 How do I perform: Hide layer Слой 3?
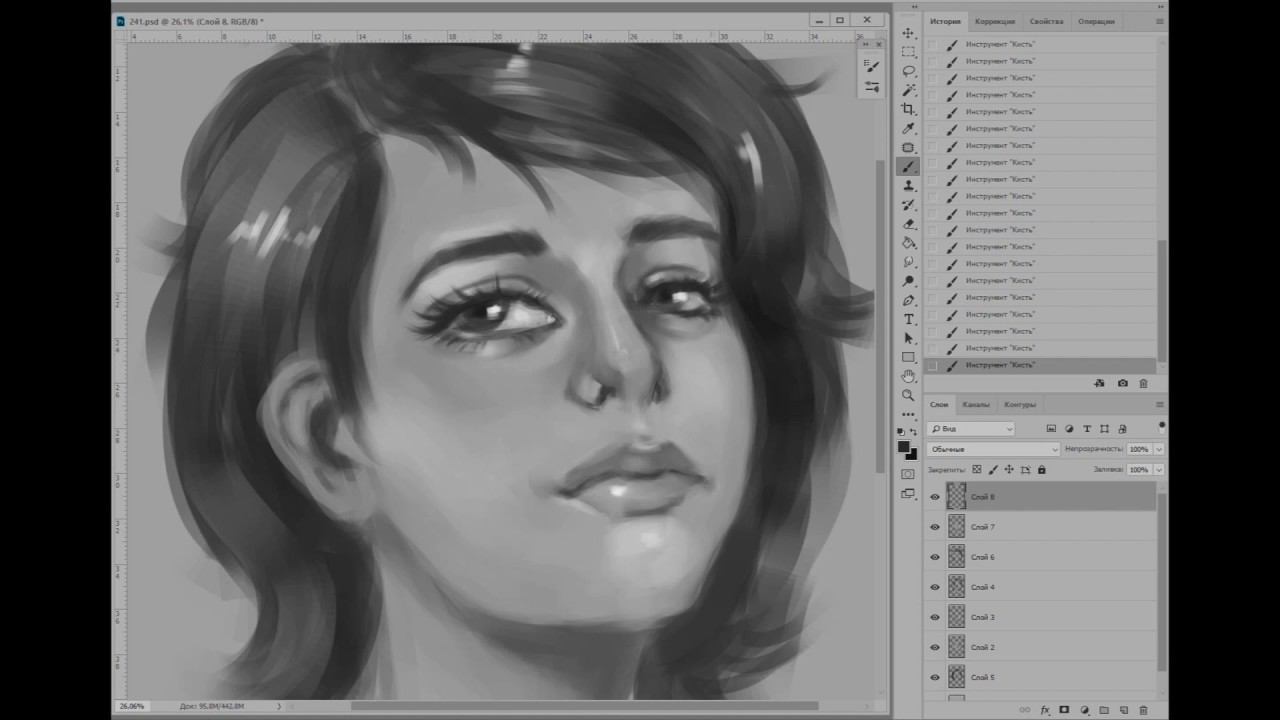935,617
